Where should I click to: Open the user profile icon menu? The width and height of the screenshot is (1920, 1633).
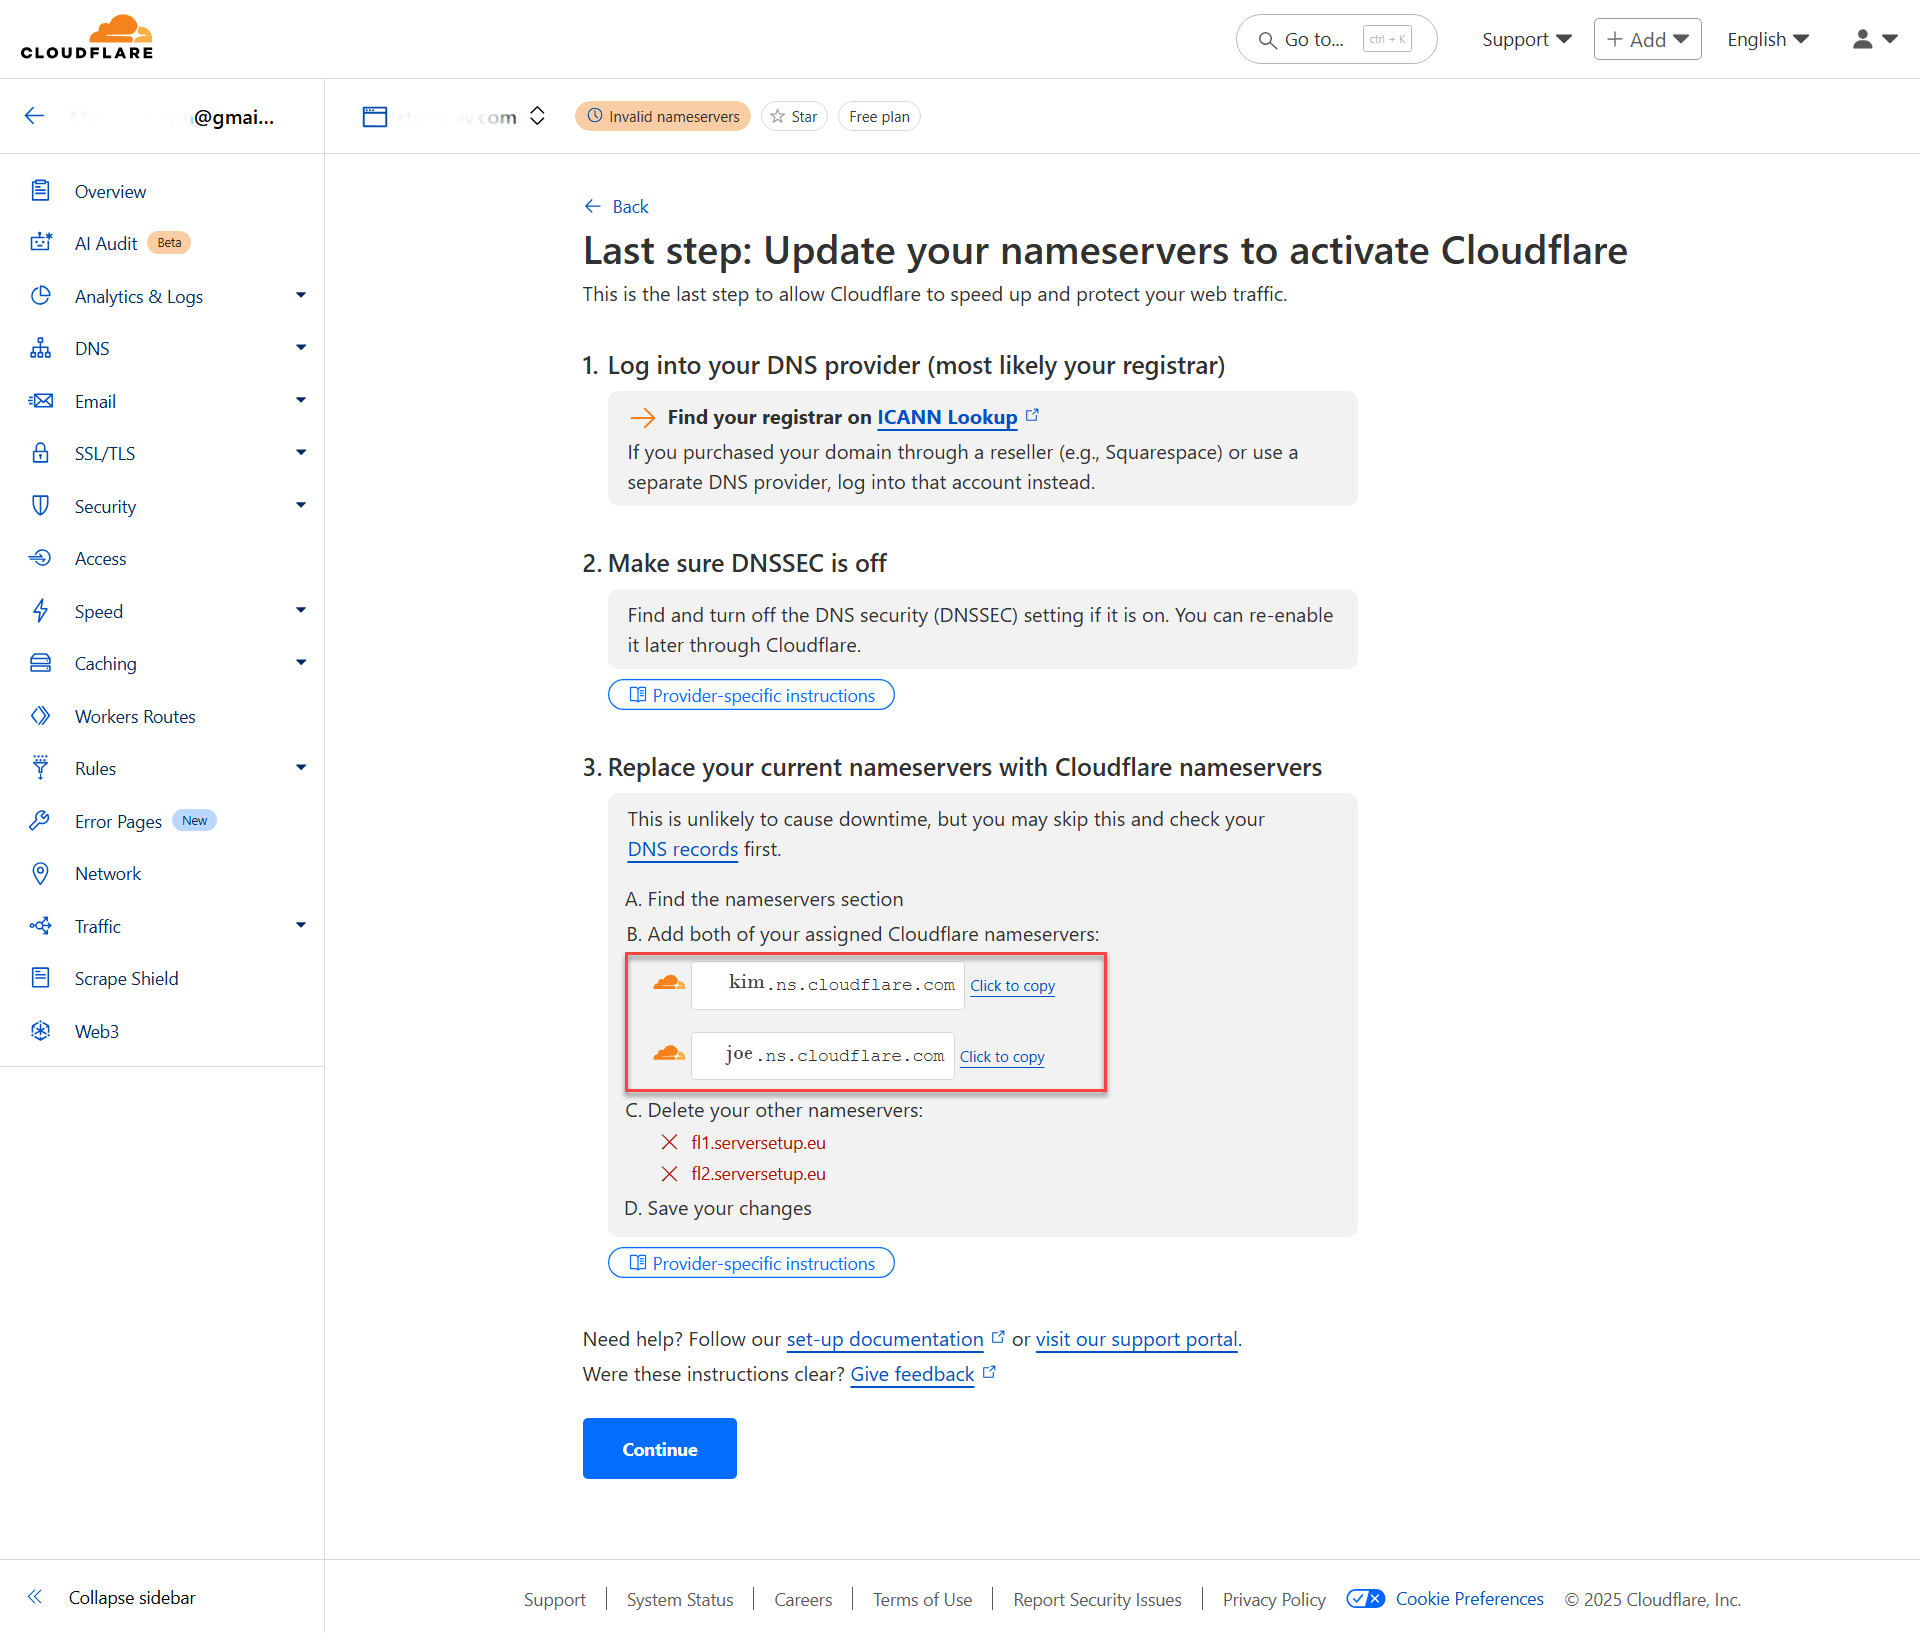tap(1874, 39)
